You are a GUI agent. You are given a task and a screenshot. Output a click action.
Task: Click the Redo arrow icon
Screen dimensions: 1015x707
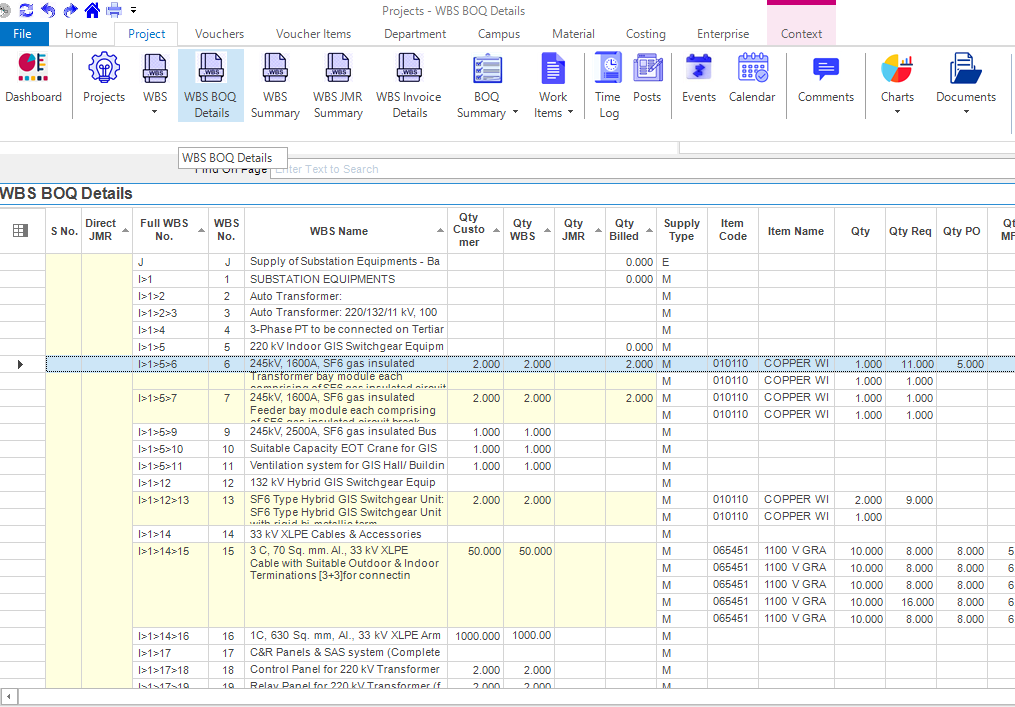click(x=70, y=10)
